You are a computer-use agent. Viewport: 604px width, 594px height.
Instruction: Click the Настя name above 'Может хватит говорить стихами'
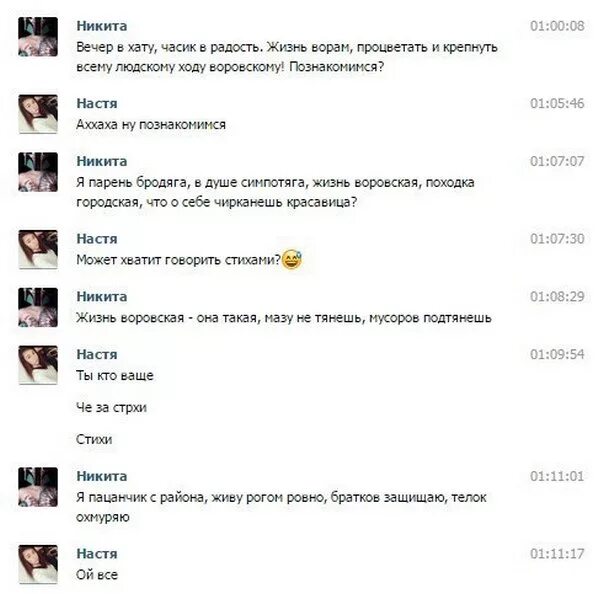(x=97, y=238)
